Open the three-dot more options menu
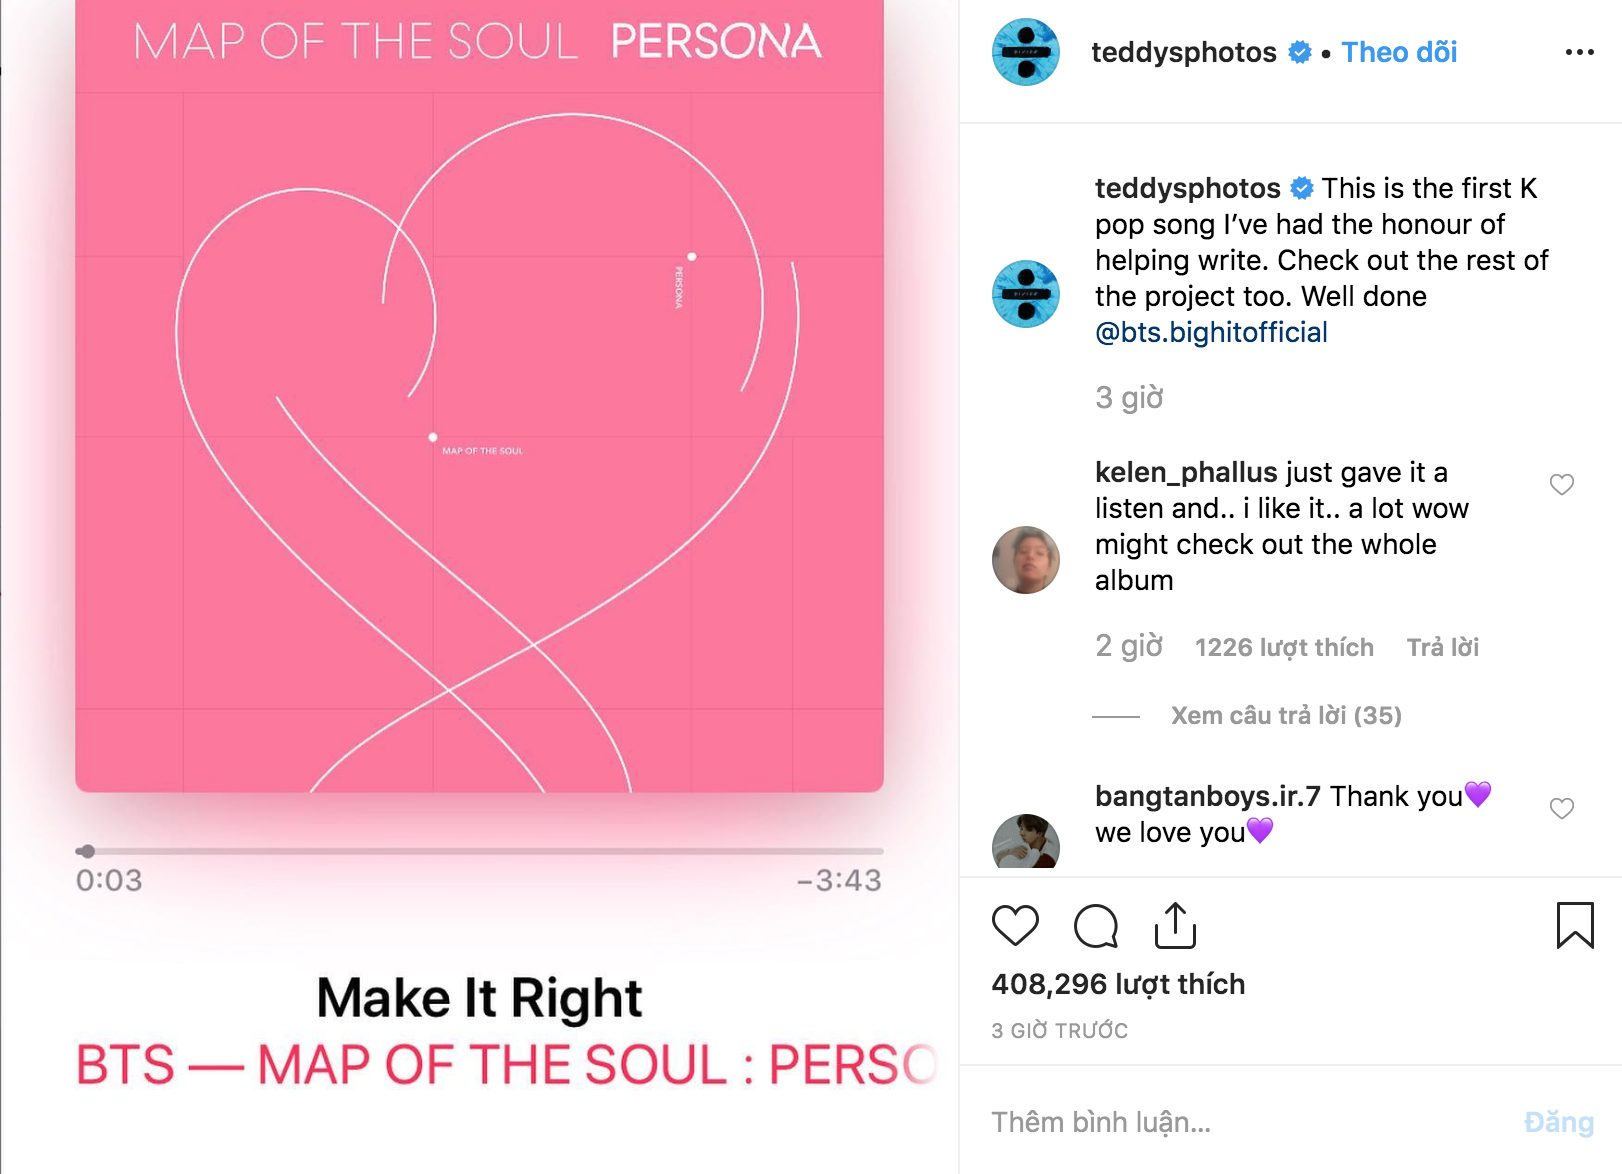 point(1579,52)
